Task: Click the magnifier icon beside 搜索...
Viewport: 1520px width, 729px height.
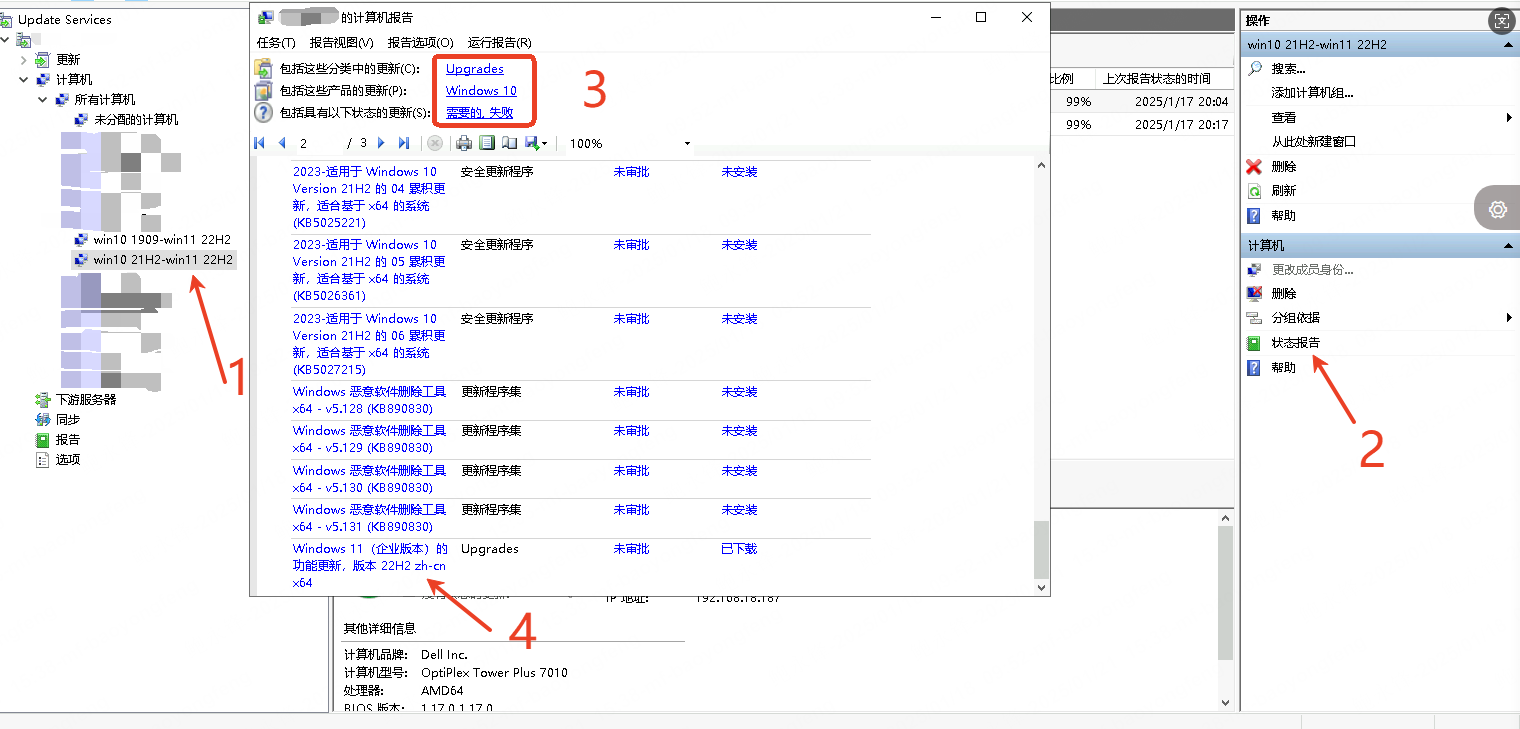Action: pos(1255,69)
